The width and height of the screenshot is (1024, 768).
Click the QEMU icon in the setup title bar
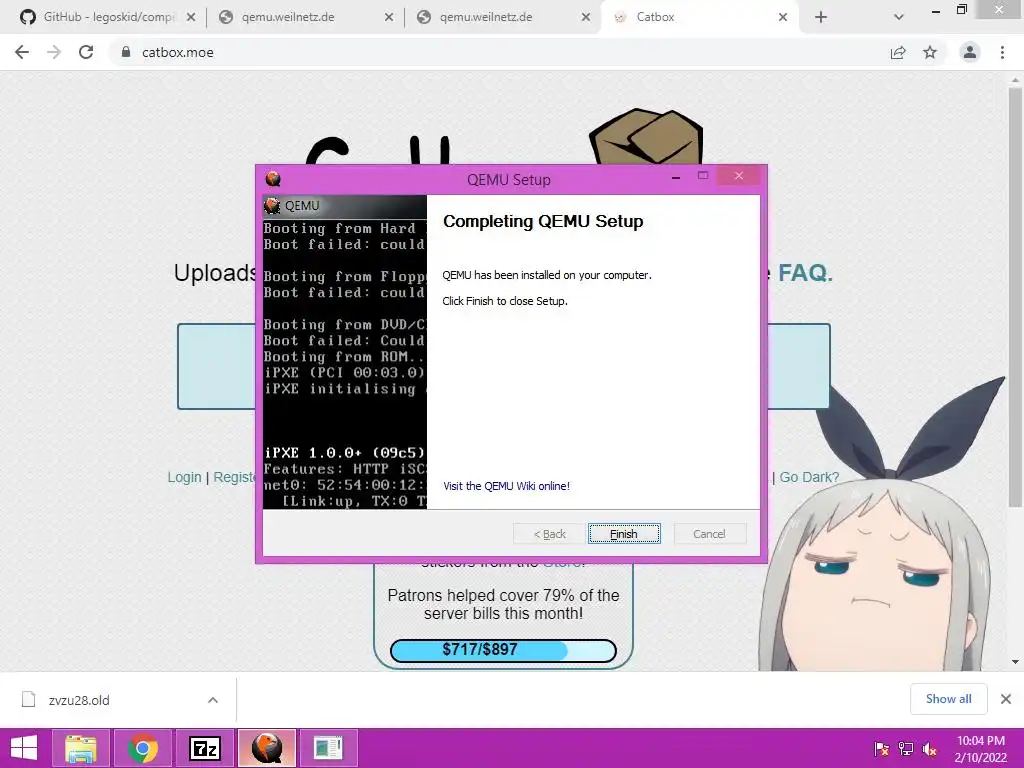pyautogui.click(x=273, y=179)
